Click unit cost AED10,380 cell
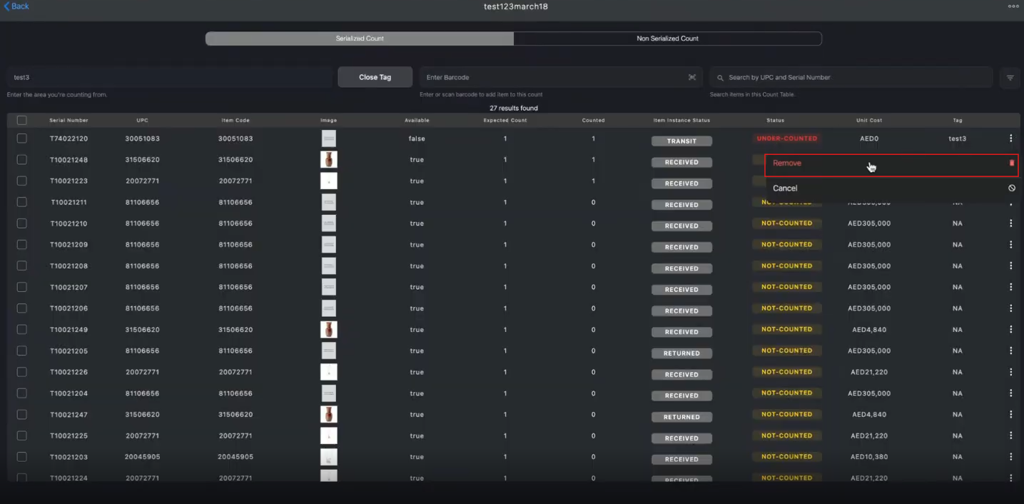The width and height of the screenshot is (1024, 504). pyautogui.click(x=869, y=457)
